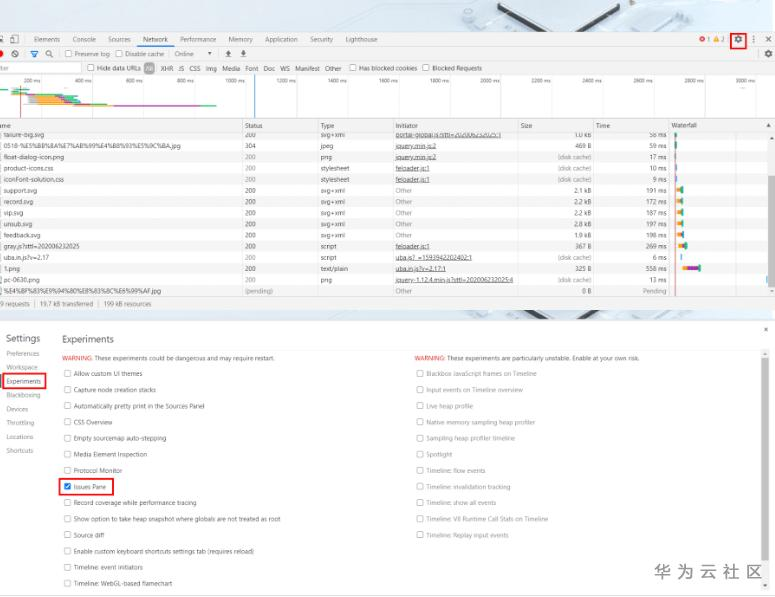Switch to the Console tab
This screenshot has height=597, width=775.
pos(84,40)
